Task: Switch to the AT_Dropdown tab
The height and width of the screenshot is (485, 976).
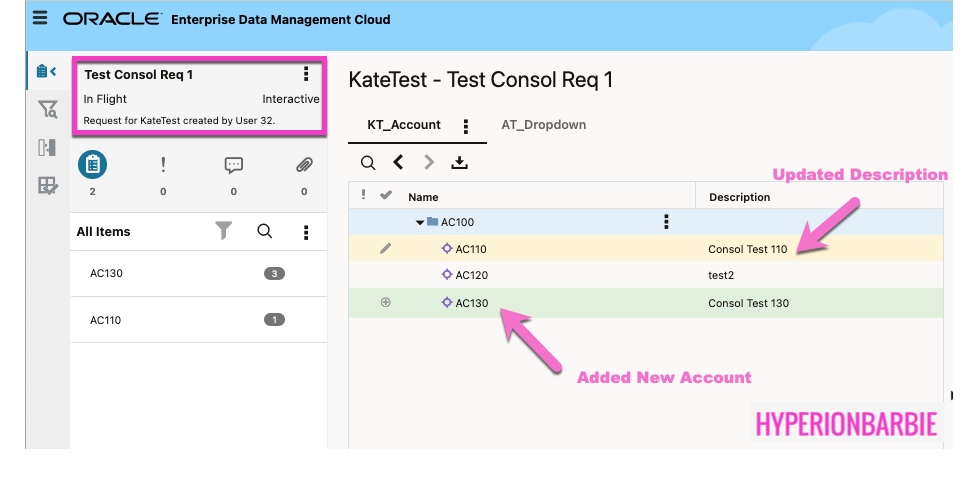Action: pos(543,125)
